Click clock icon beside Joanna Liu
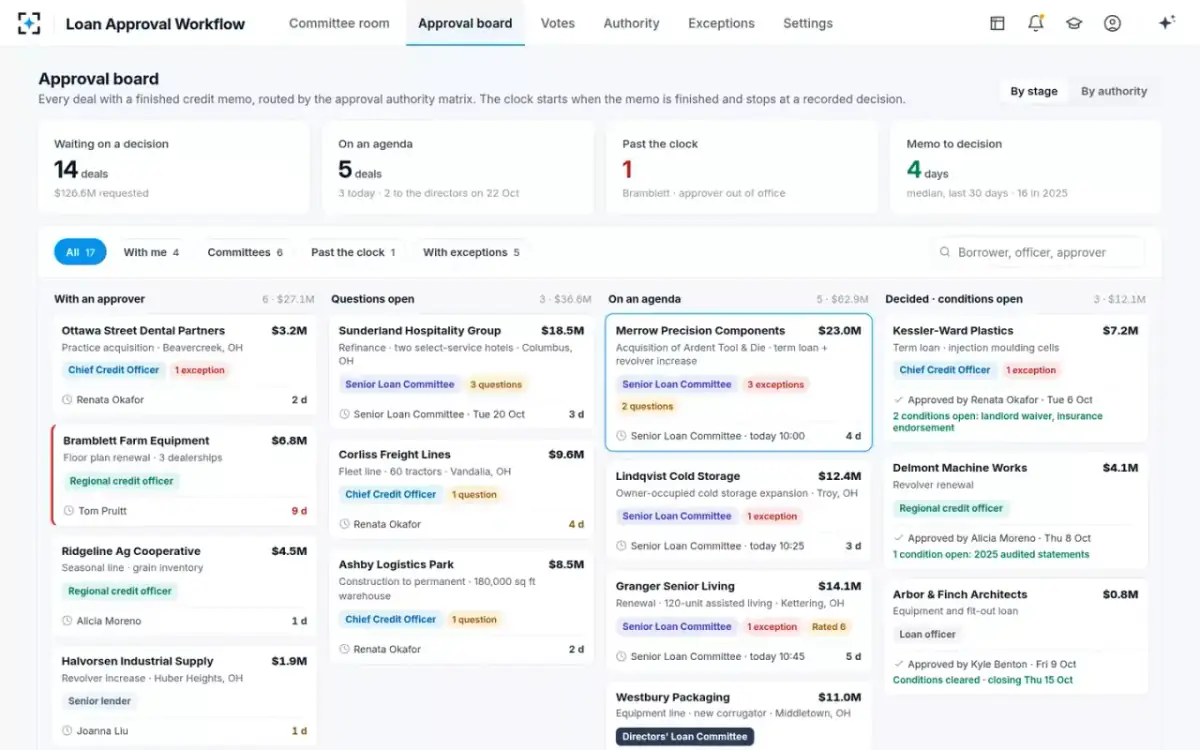 (68, 731)
